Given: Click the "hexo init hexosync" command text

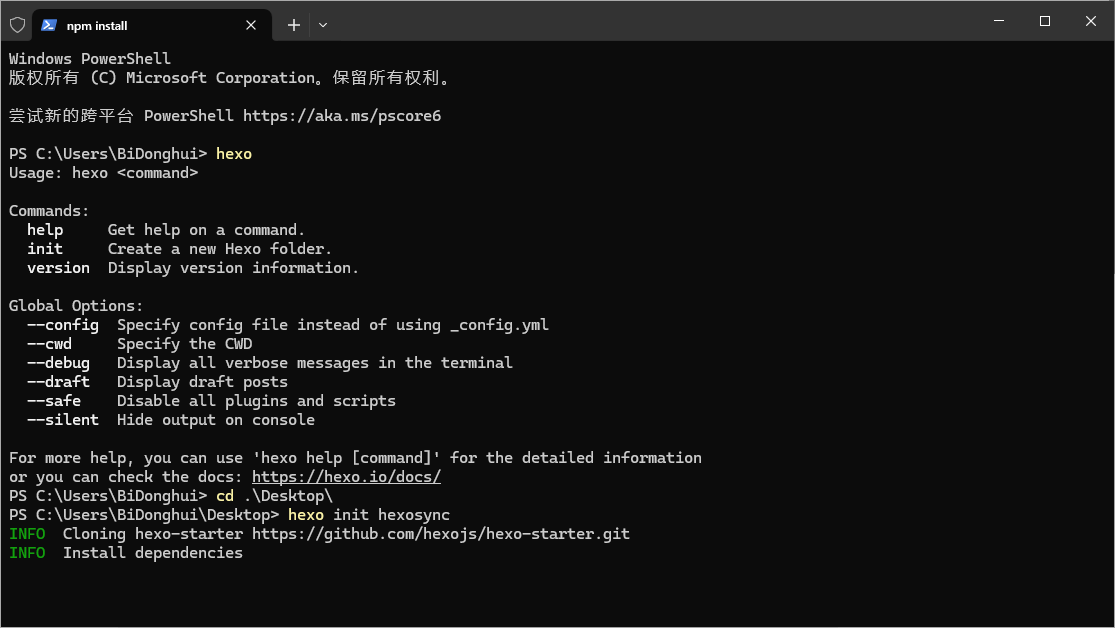Looking at the screenshot, I should click(368, 515).
